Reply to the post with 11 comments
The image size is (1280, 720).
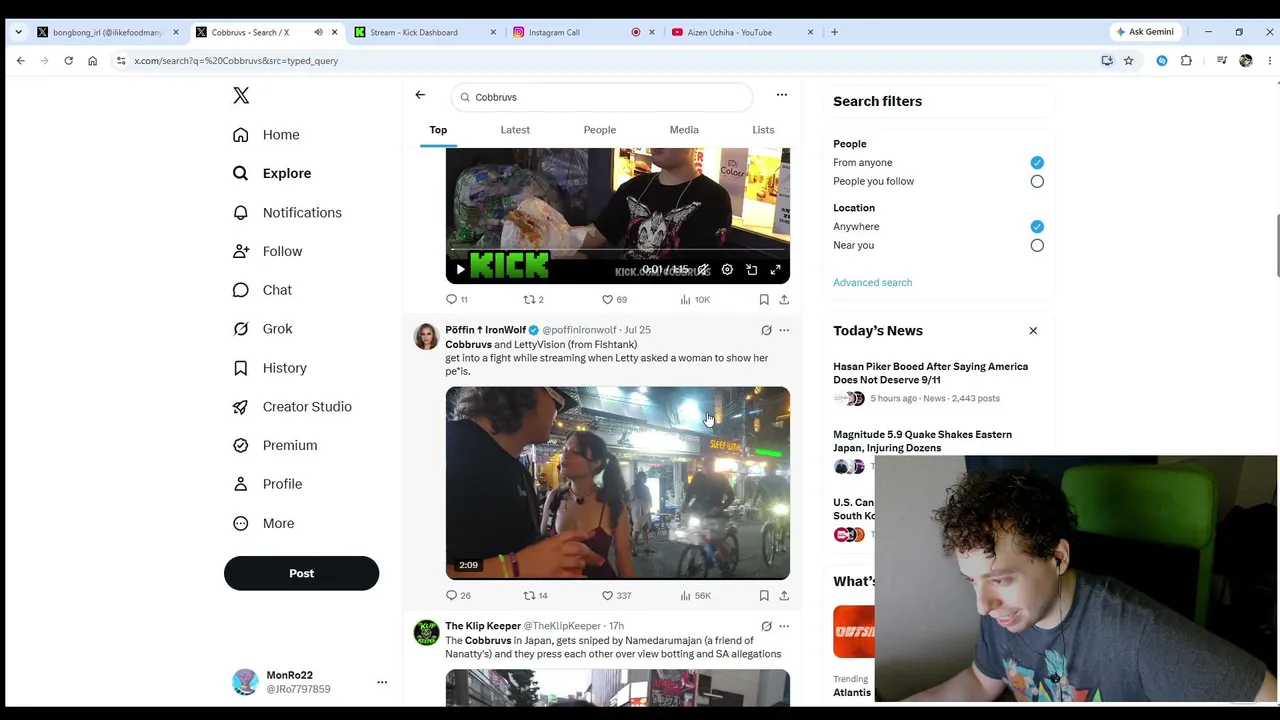click(x=456, y=300)
